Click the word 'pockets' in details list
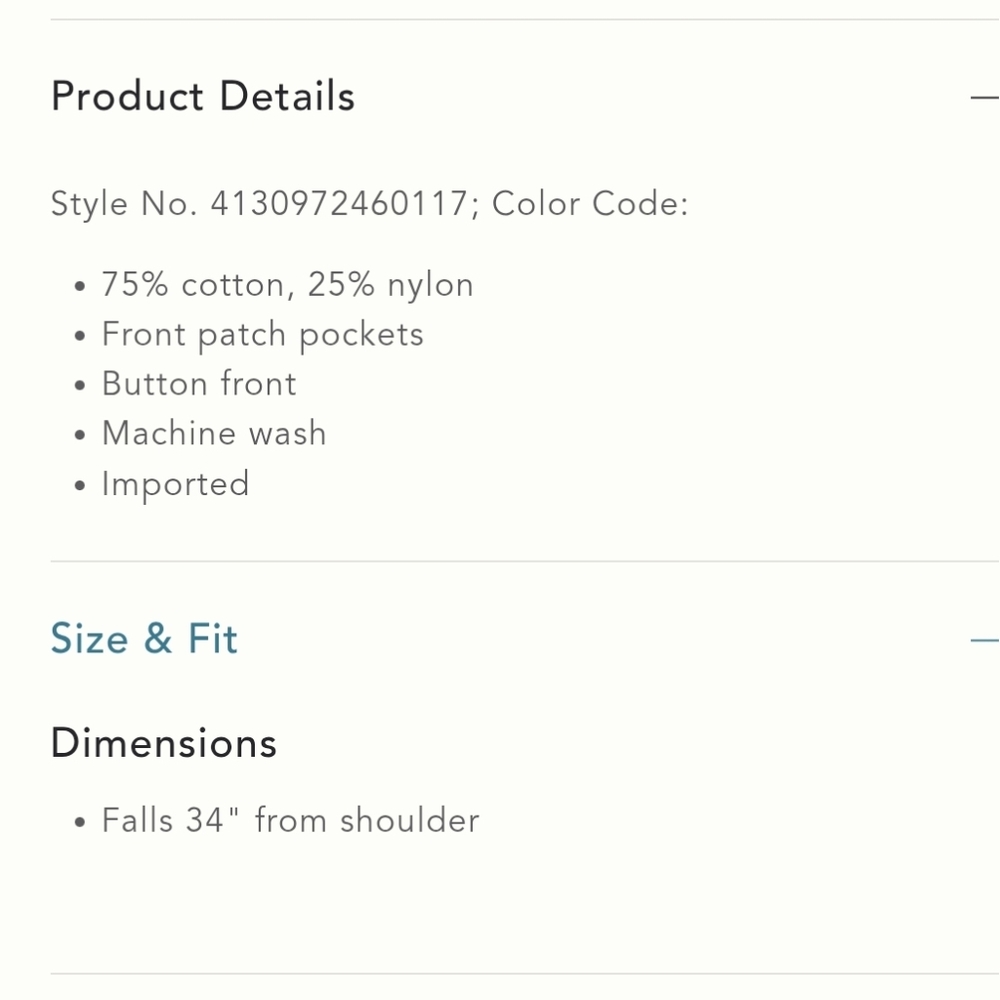This screenshot has height=1000, width=1000. (x=361, y=335)
